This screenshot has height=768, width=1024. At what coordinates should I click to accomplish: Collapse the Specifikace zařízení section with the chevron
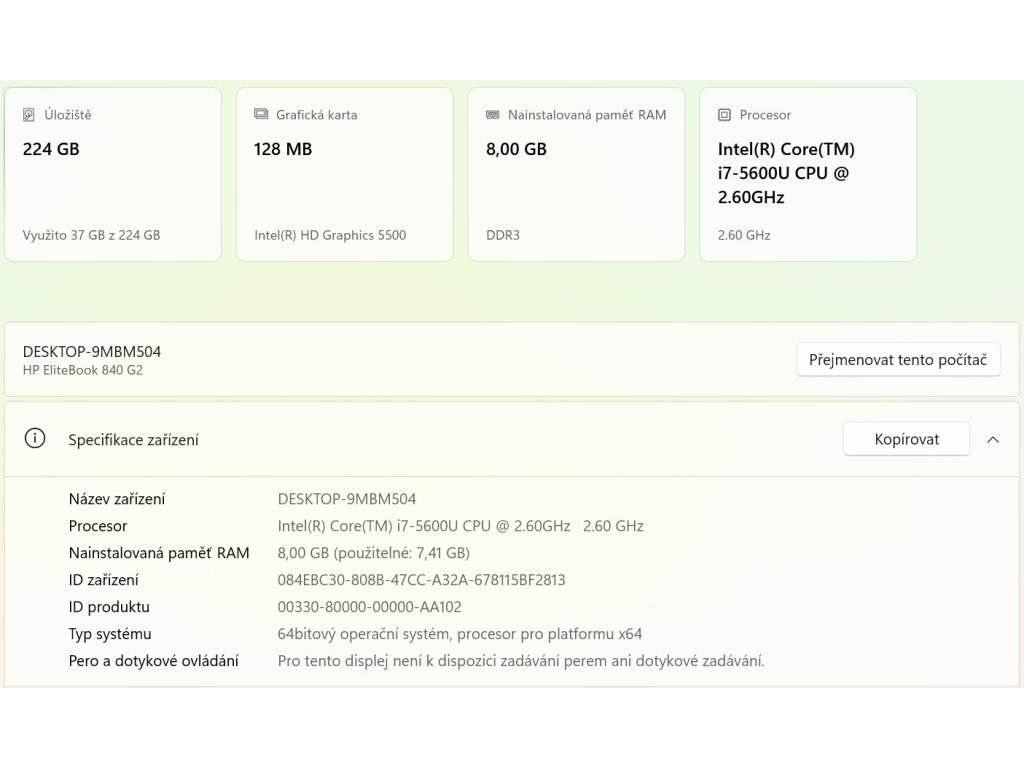(x=993, y=440)
